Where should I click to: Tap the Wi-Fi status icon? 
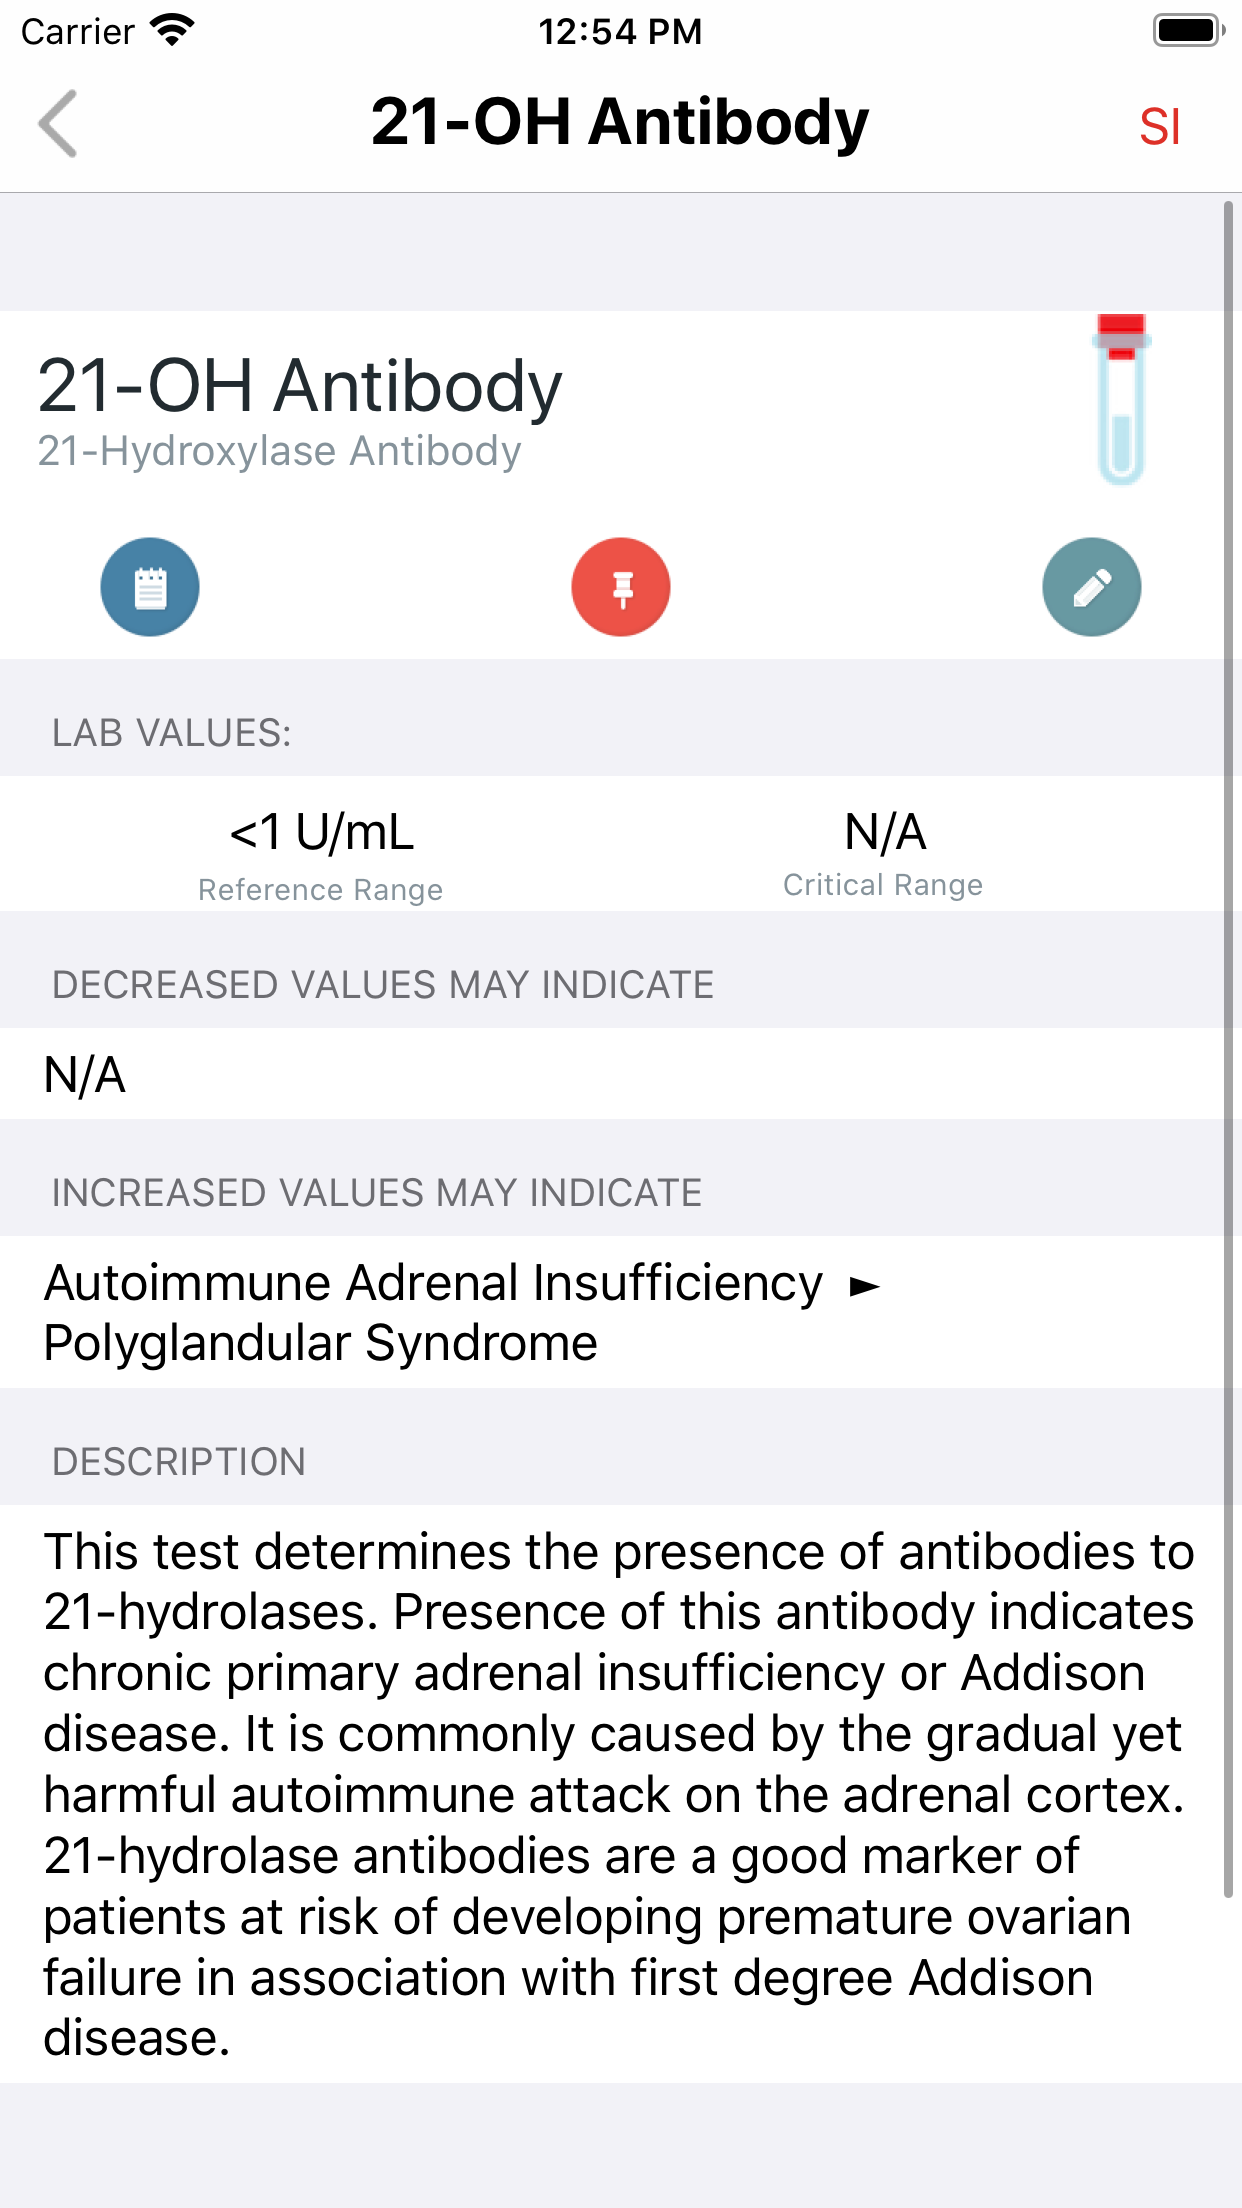[172, 31]
